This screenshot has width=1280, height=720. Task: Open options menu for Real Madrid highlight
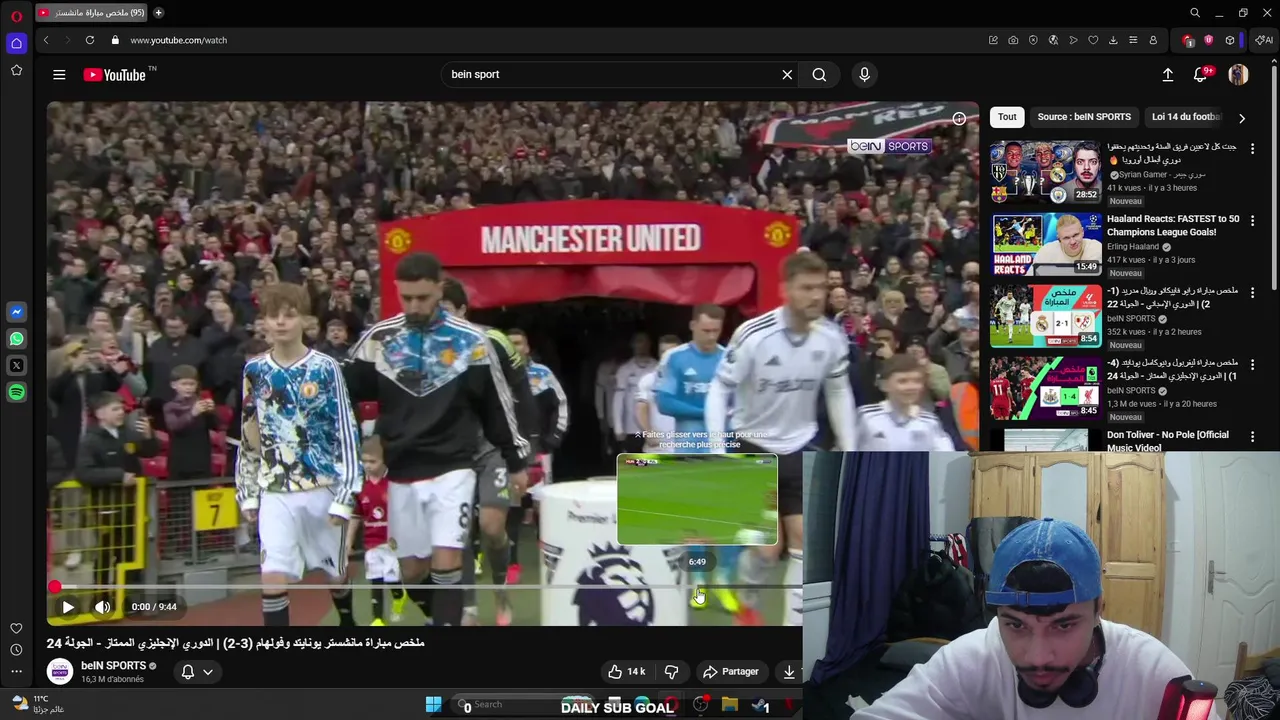tap(1252, 292)
